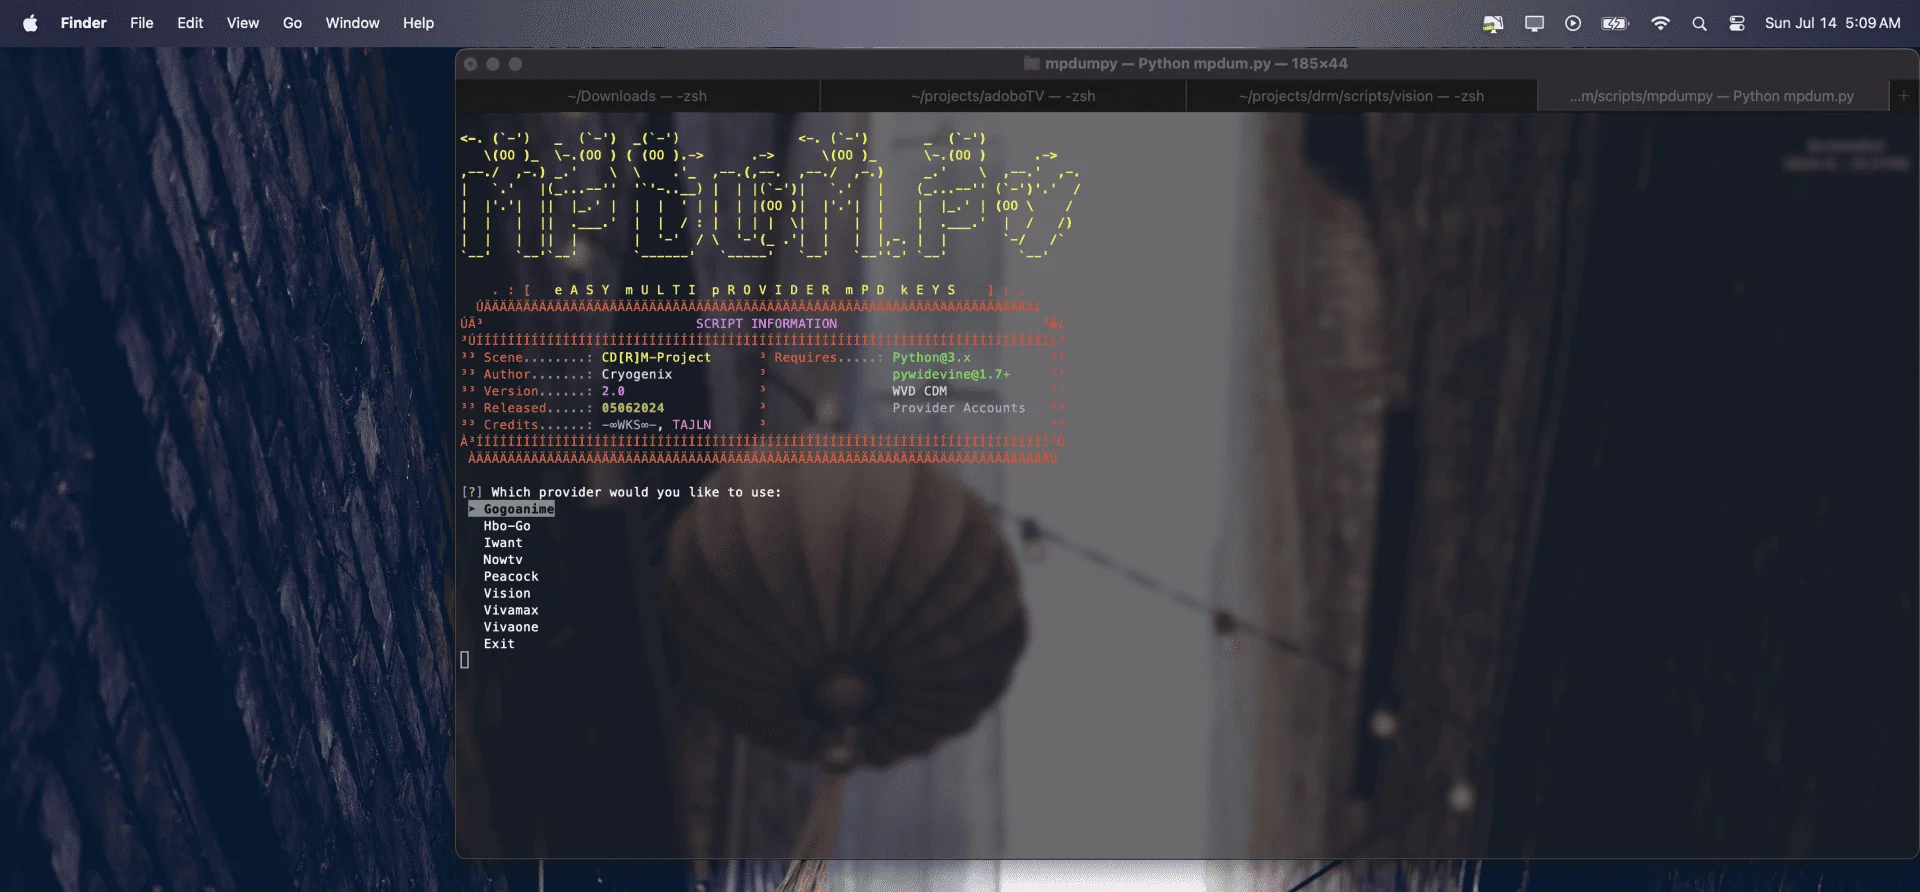This screenshot has width=1920, height=892.
Task: Open the Wi-Fi menu
Action: (1660, 23)
